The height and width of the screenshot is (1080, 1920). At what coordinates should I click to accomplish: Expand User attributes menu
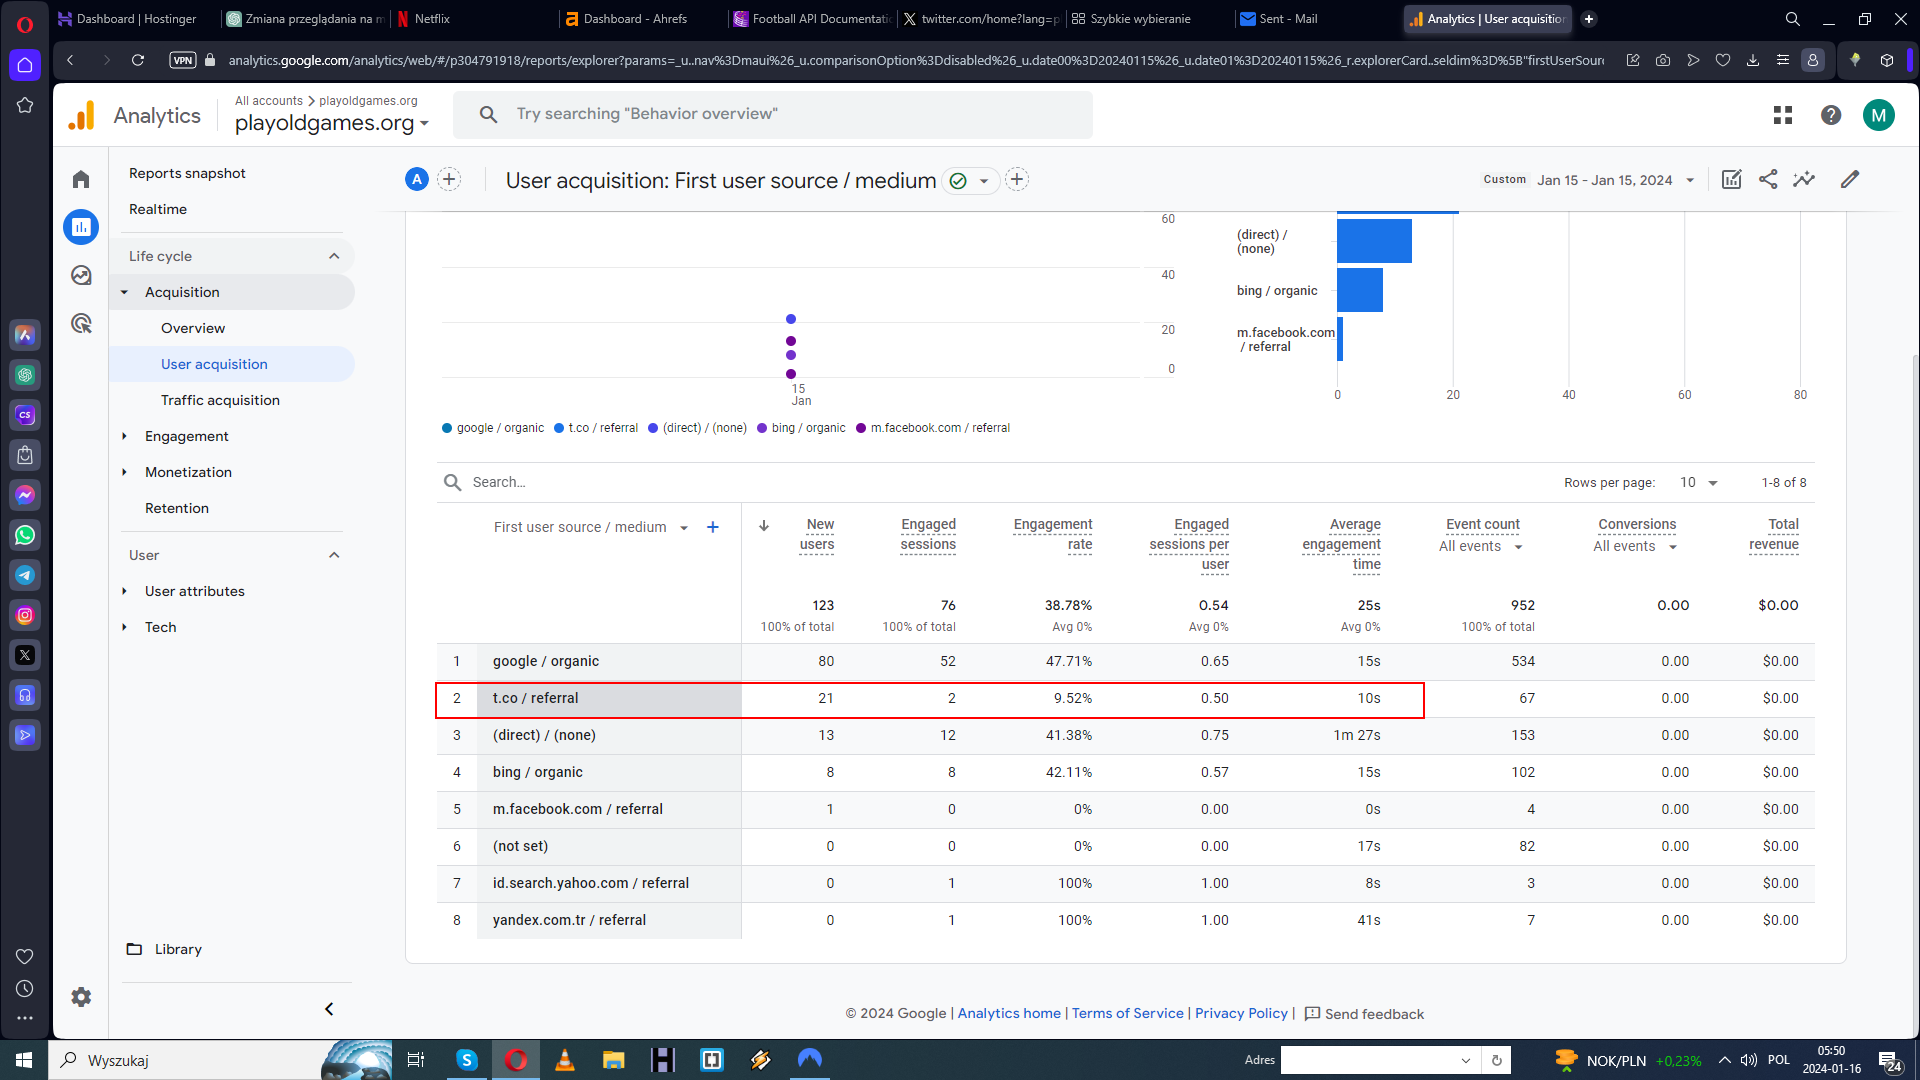[194, 591]
